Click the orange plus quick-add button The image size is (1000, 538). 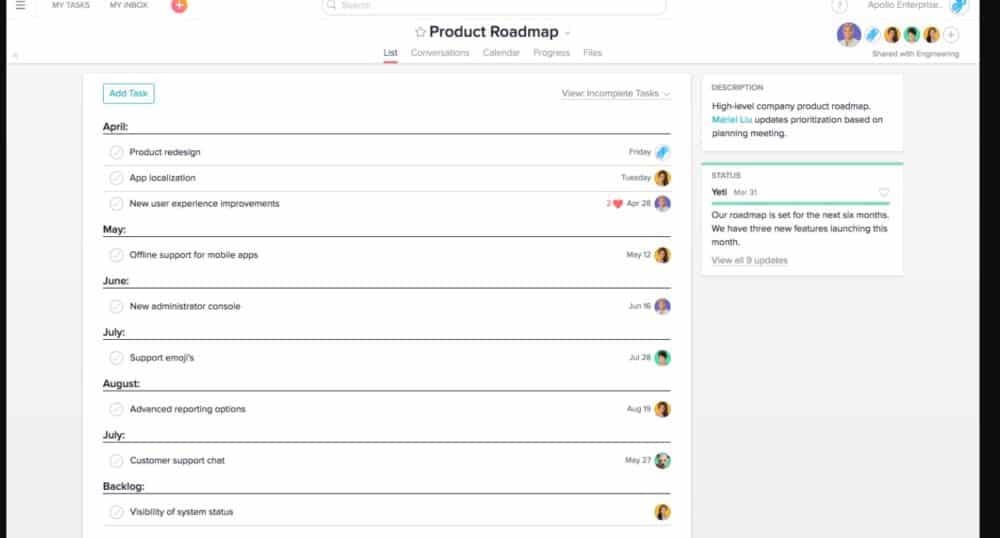click(x=179, y=5)
